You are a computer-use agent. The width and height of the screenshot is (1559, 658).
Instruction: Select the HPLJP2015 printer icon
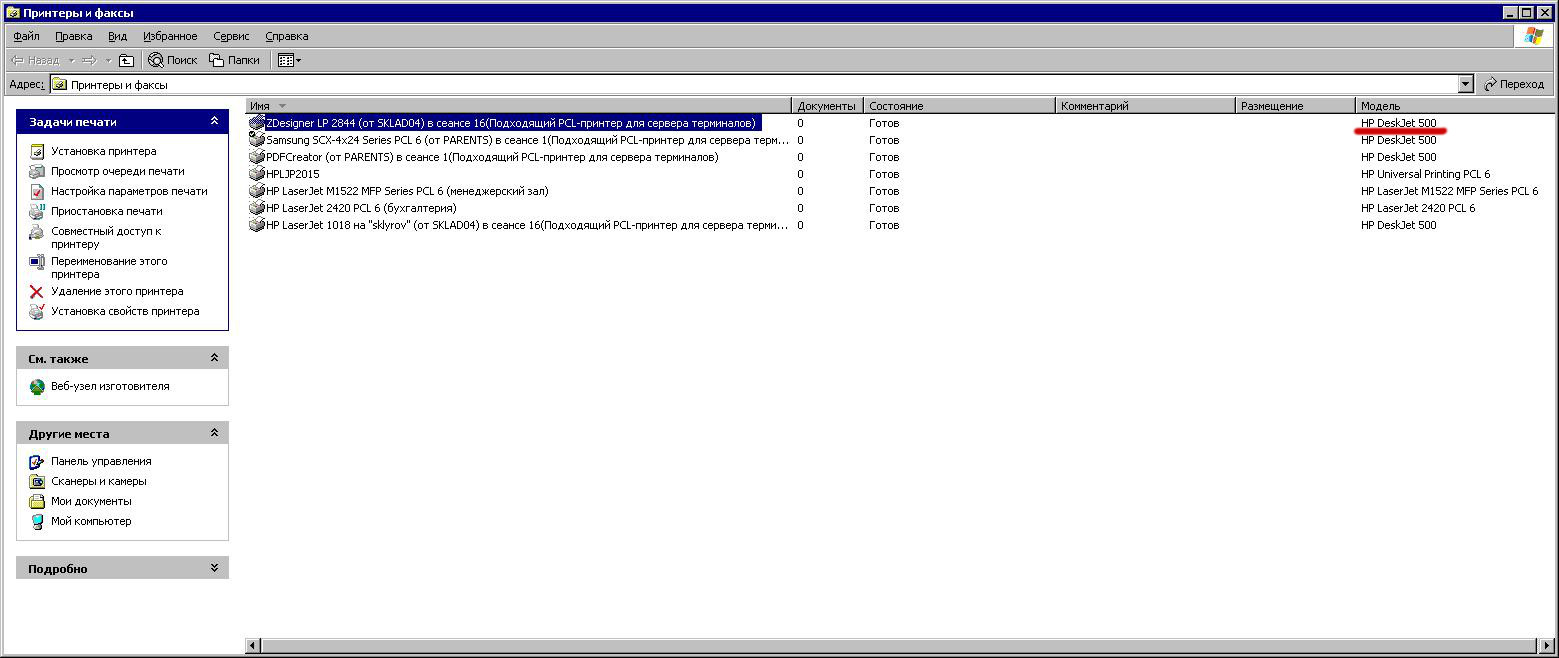tap(257, 174)
